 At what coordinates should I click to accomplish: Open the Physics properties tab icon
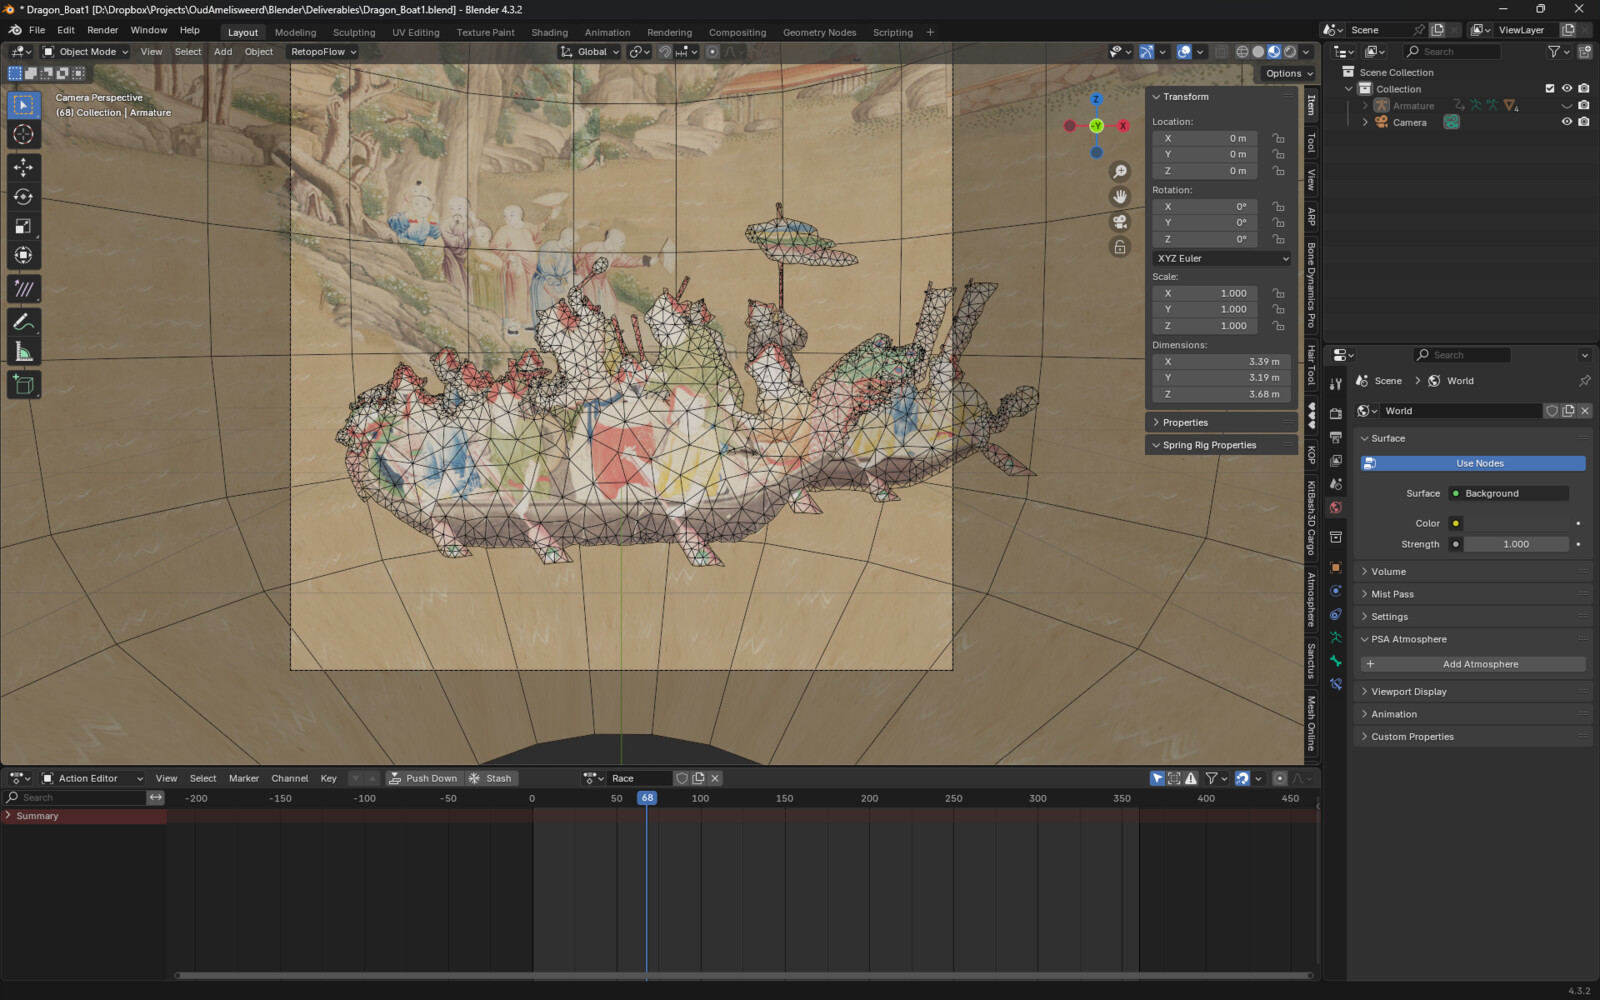(1336, 591)
